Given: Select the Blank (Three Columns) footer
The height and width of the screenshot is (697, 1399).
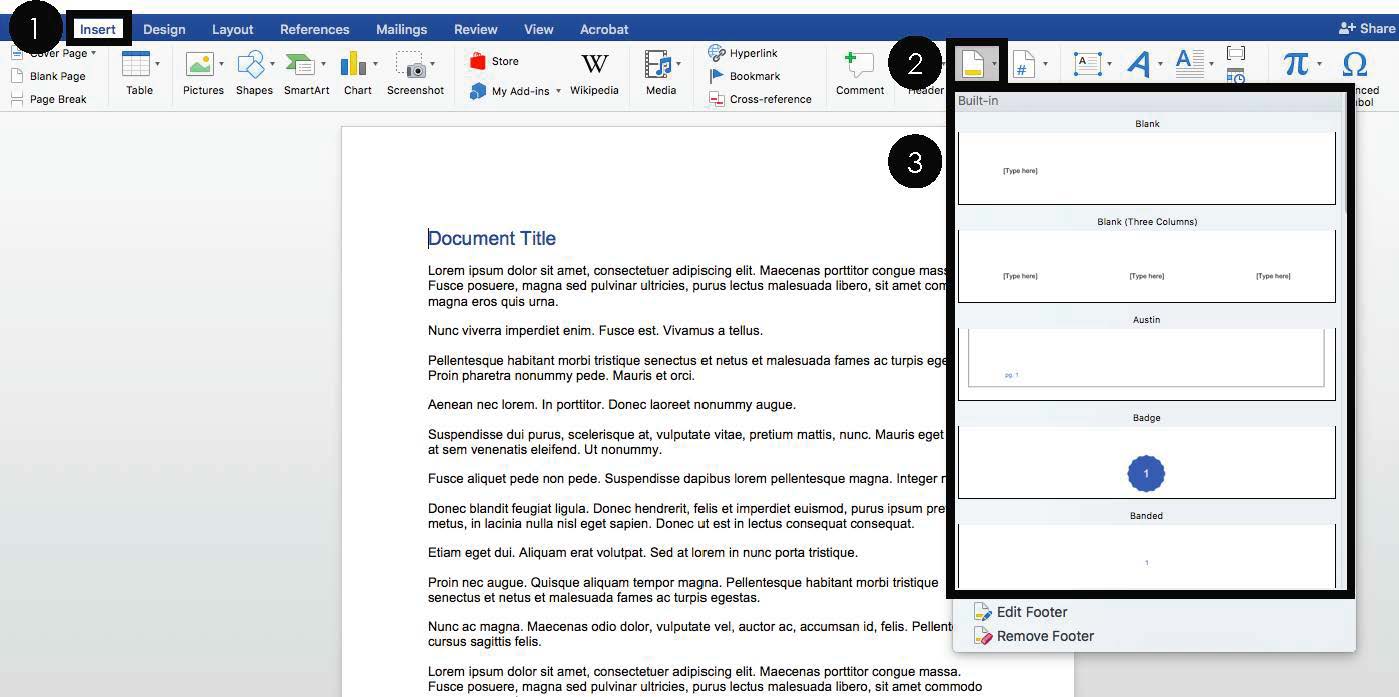Looking at the screenshot, I should (1147, 267).
